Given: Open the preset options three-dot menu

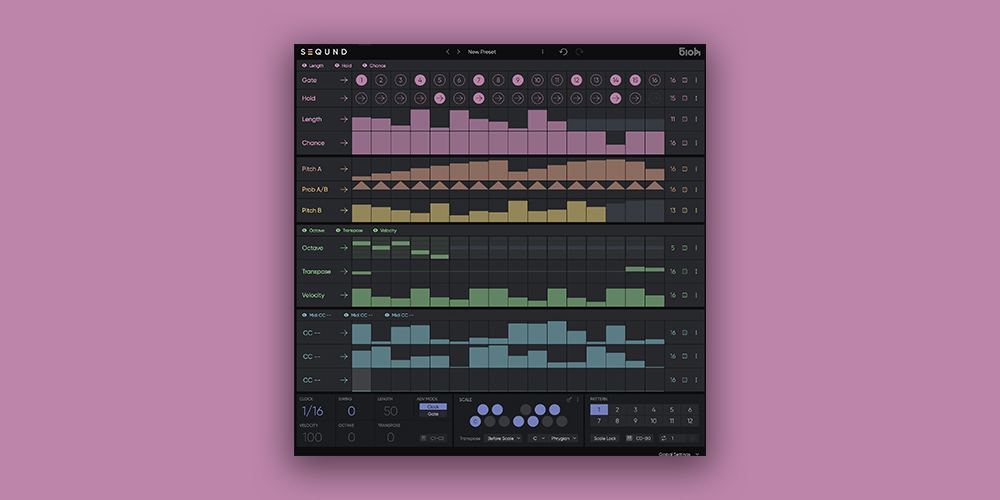Looking at the screenshot, I should pos(543,52).
